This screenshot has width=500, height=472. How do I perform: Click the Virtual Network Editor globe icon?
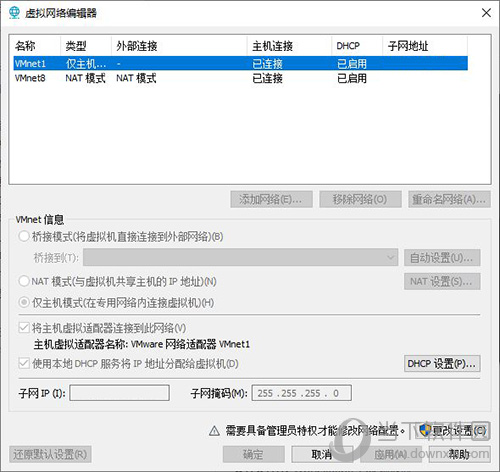[x=14, y=13]
